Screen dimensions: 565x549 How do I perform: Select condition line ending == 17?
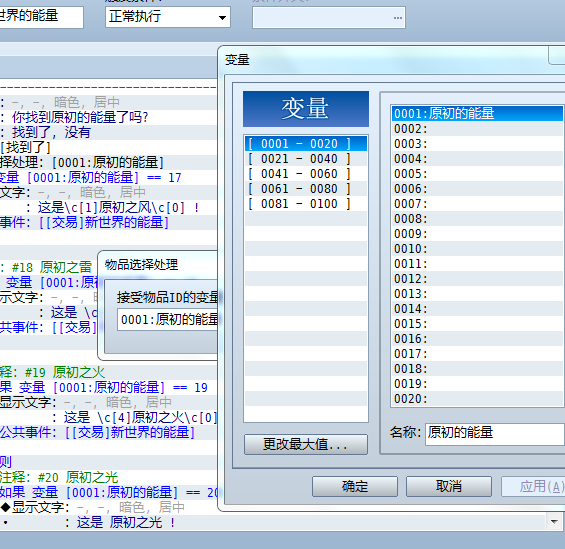tap(108, 177)
